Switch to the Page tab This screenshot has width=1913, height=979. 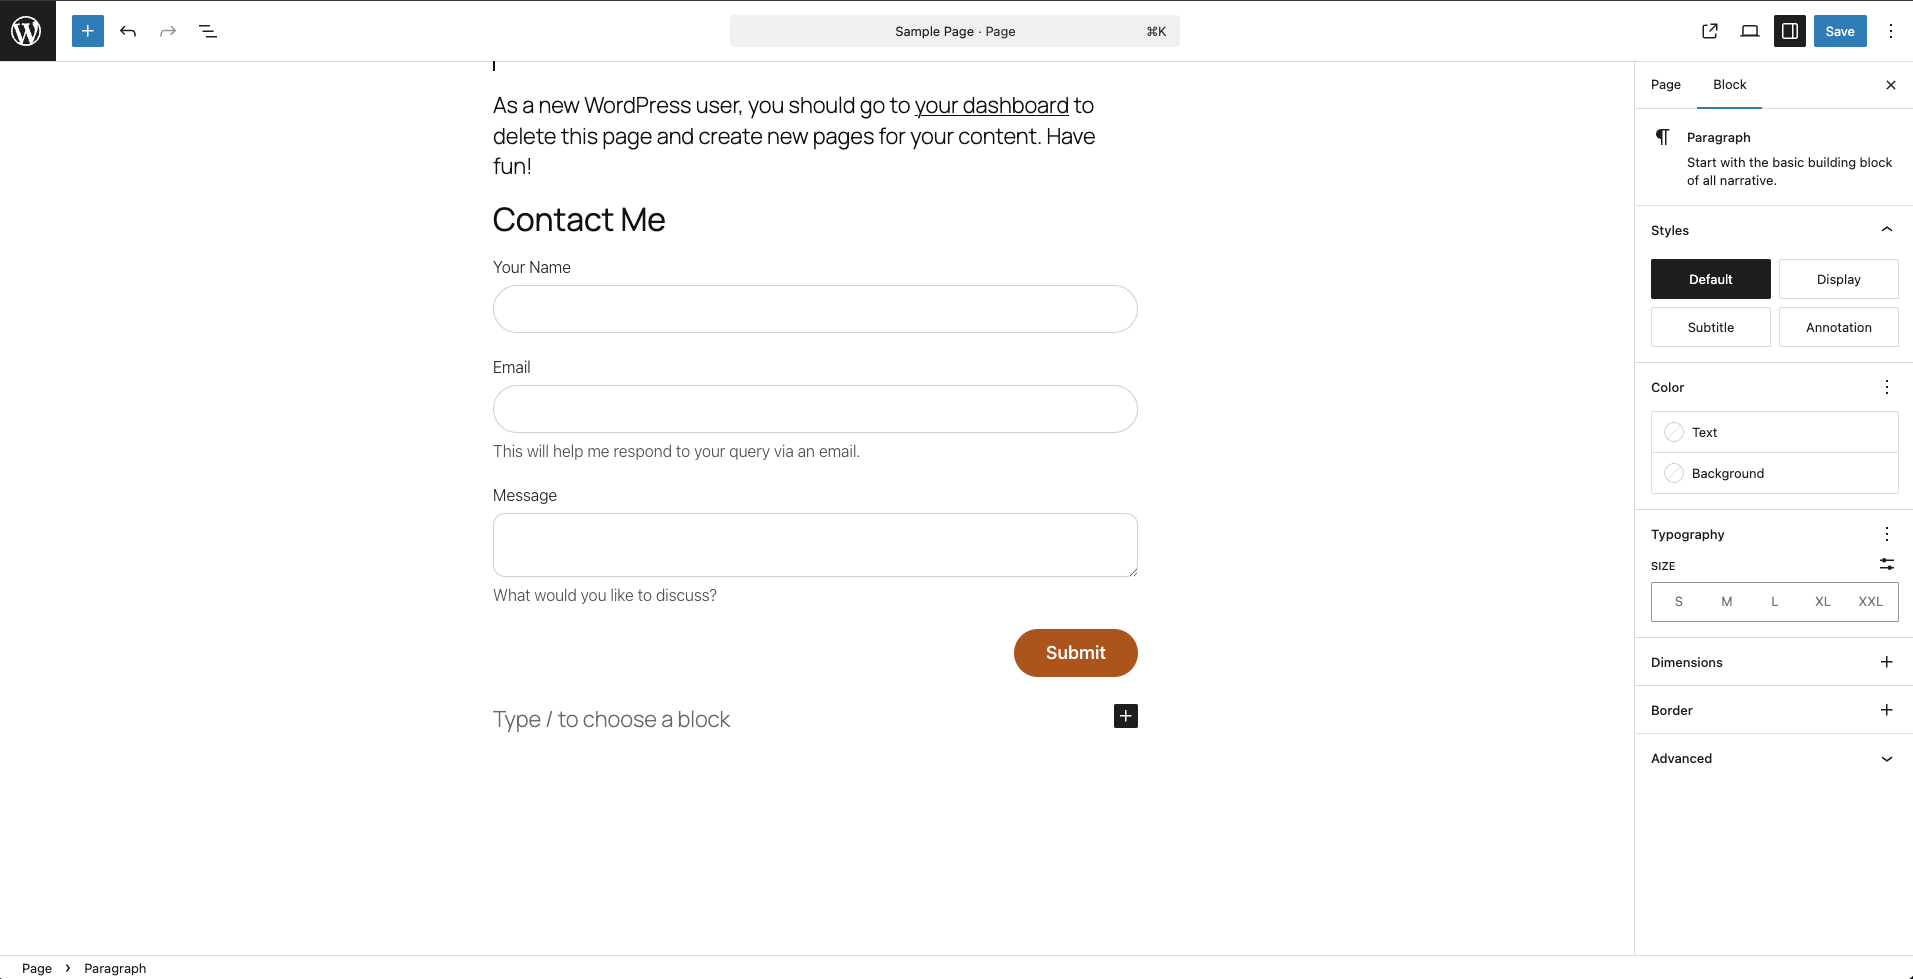(x=1665, y=85)
